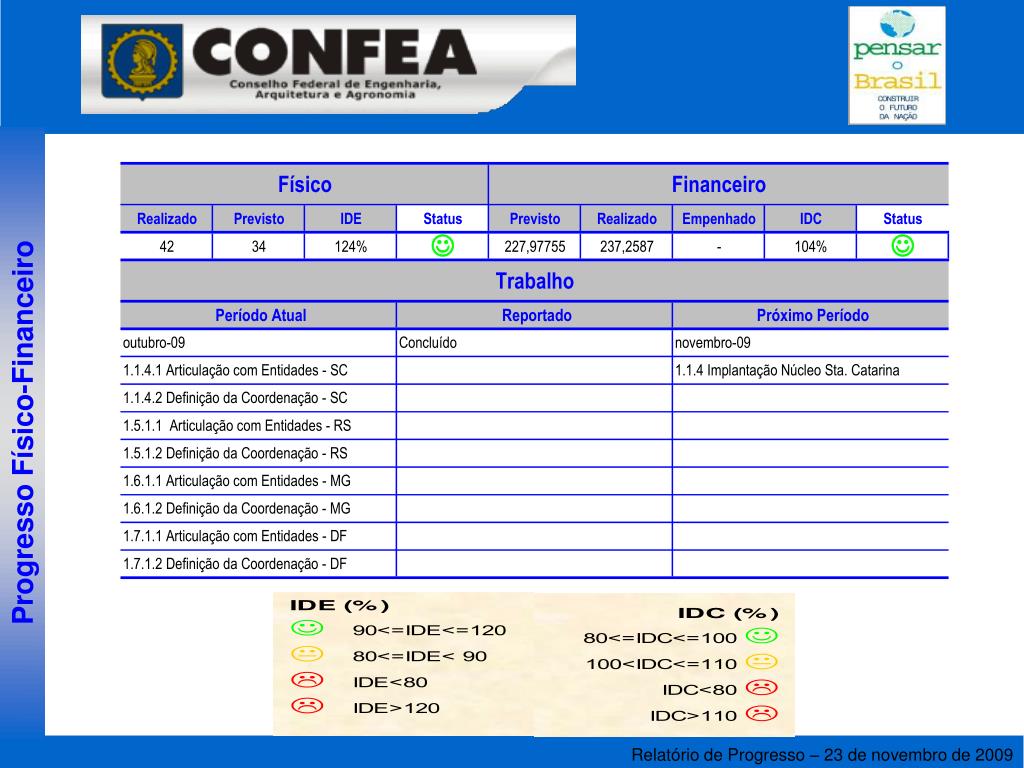Click the green smiley under Financeiro Status
The image size is (1024, 768).
coord(903,246)
